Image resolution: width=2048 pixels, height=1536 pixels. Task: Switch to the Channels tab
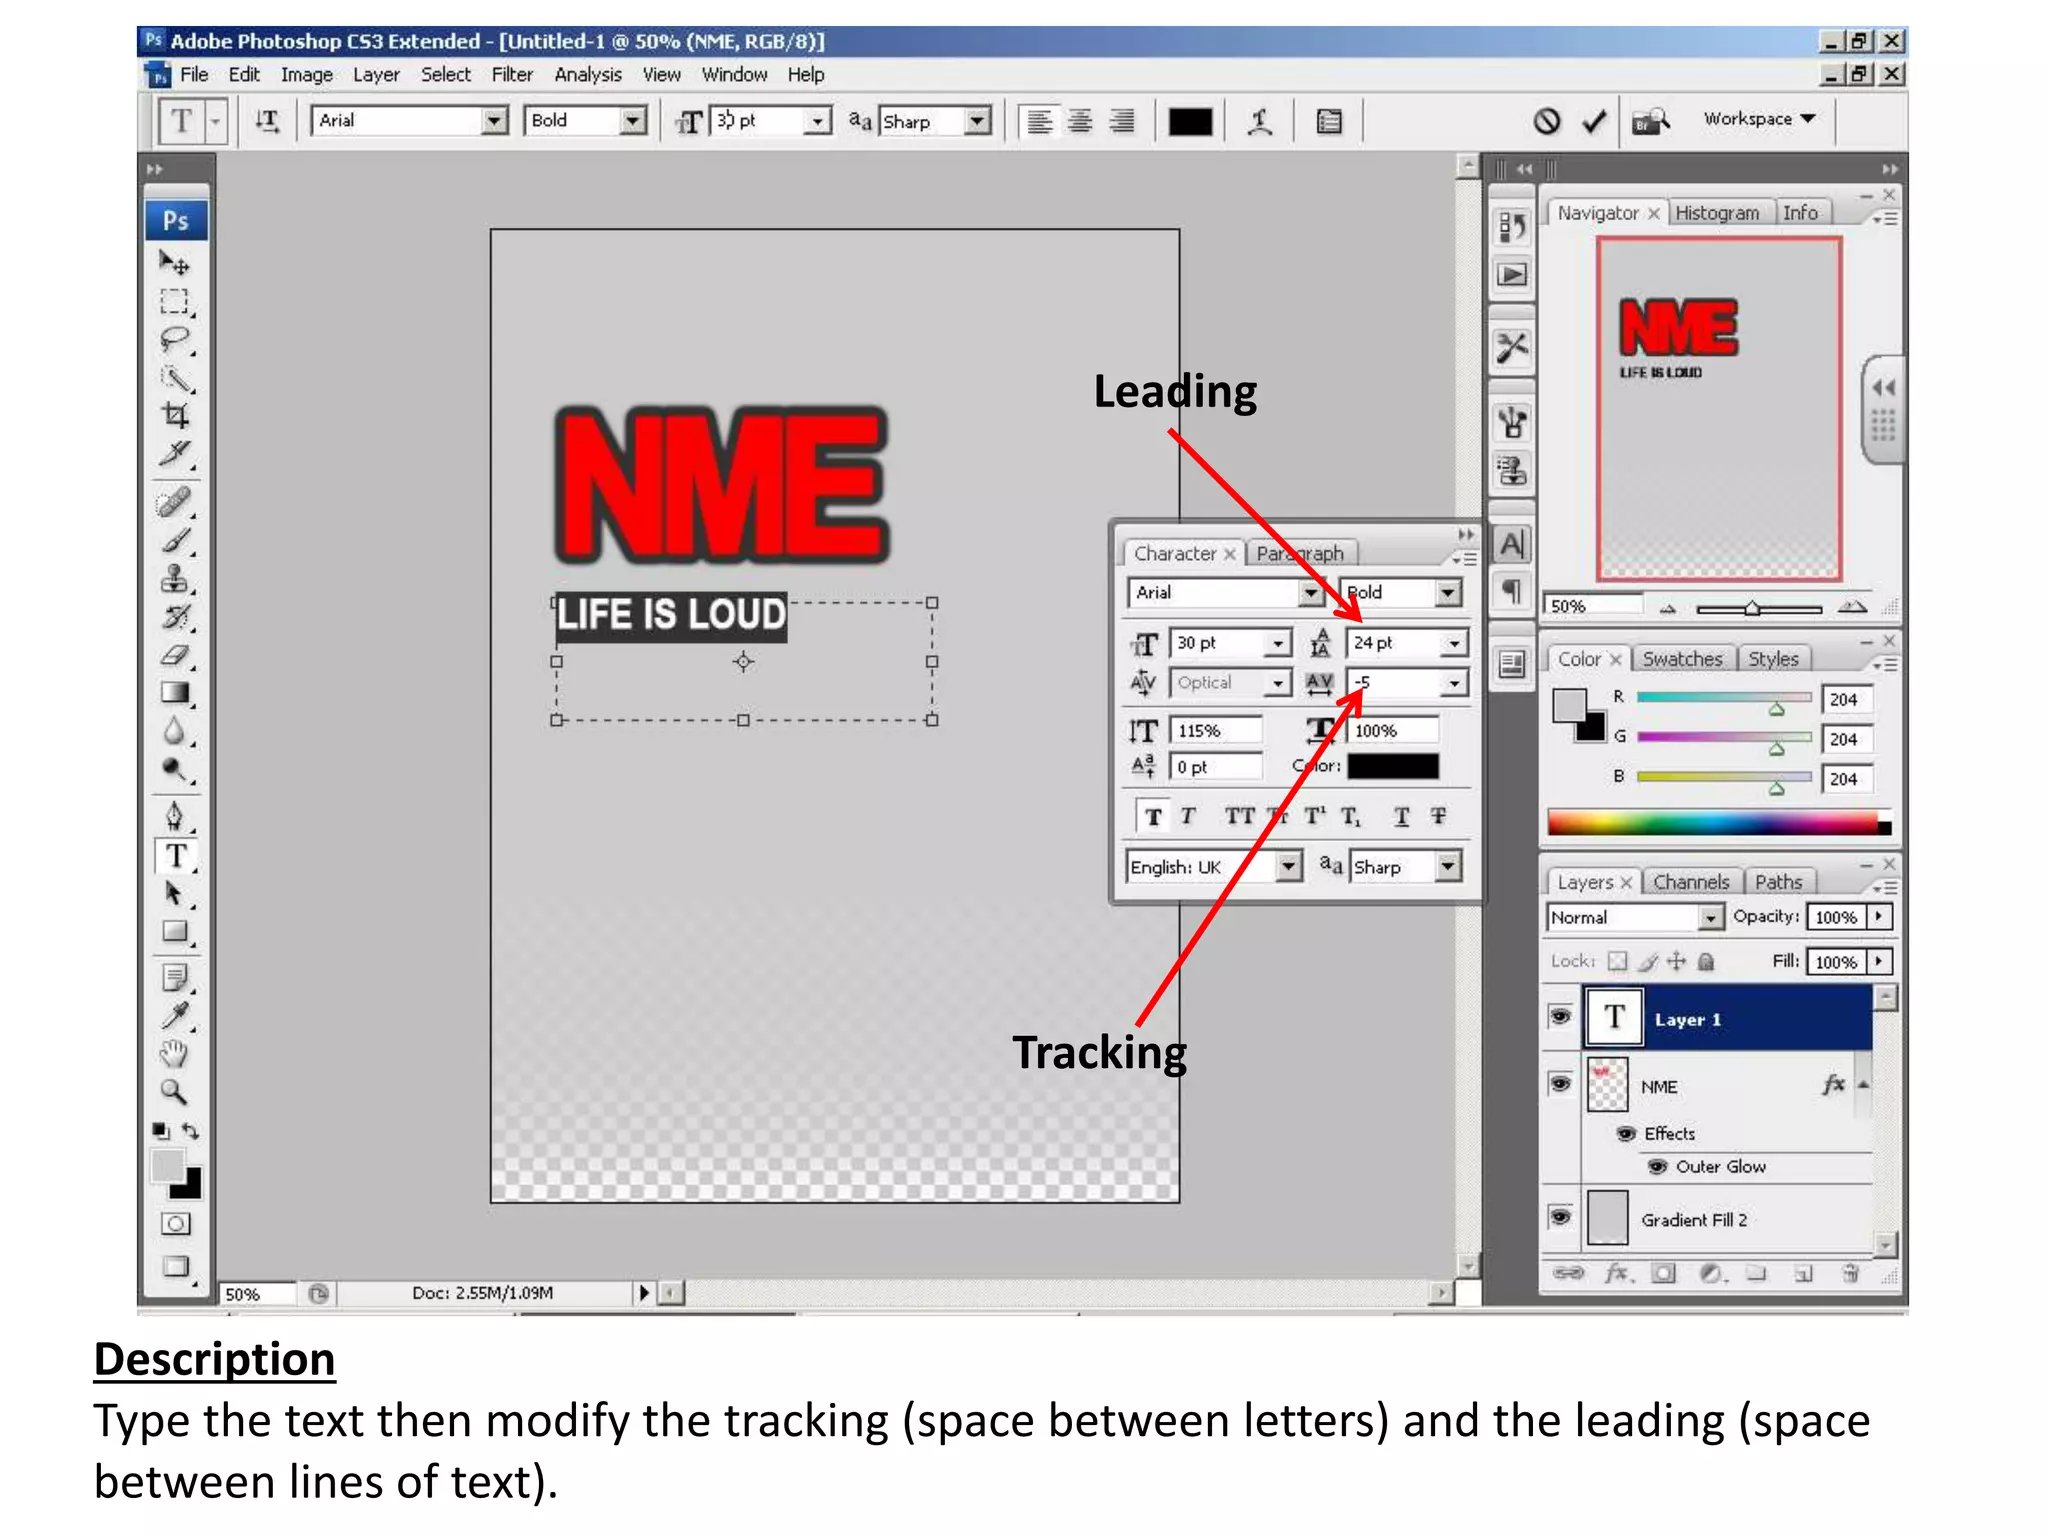1691,882
